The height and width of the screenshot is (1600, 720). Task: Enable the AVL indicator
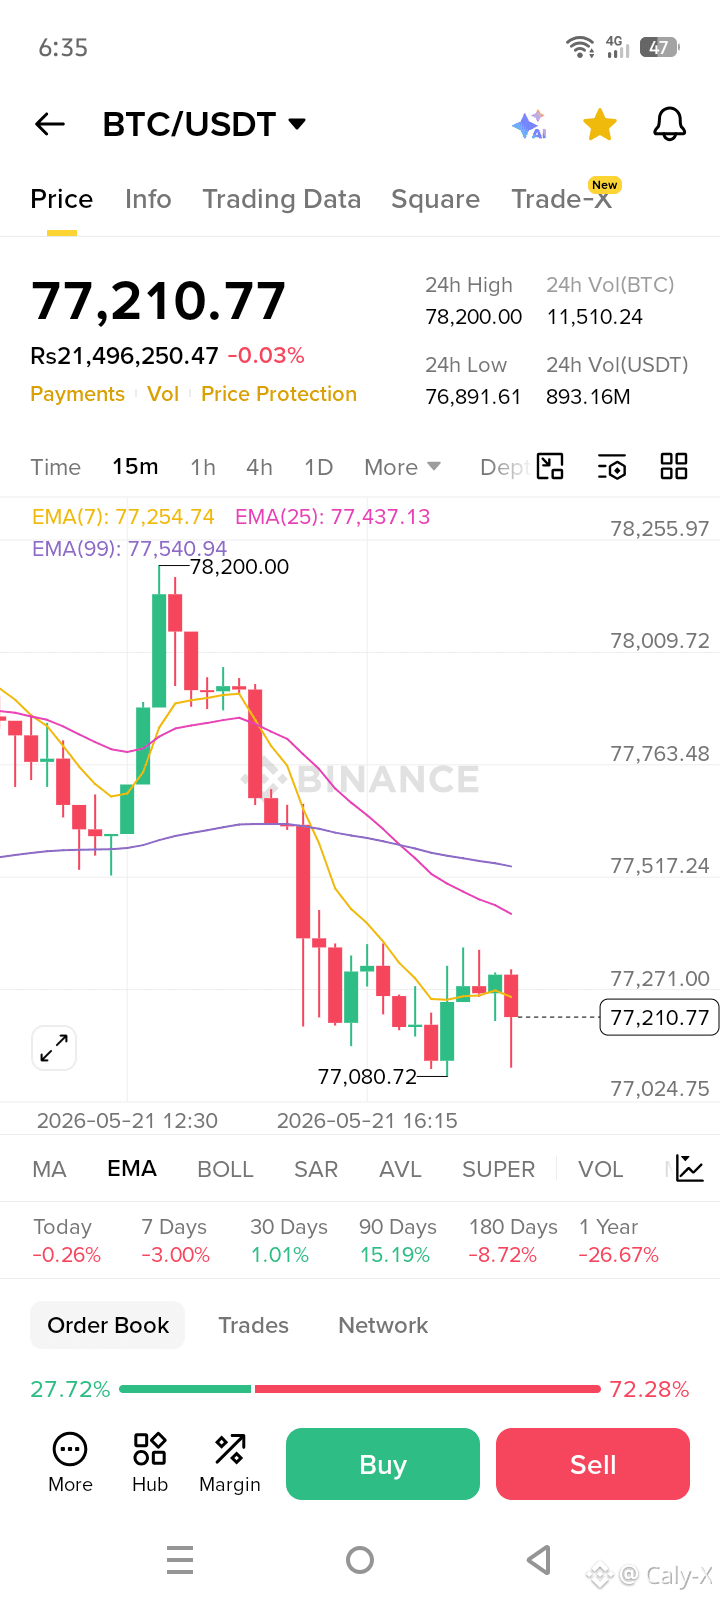(x=400, y=1169)
